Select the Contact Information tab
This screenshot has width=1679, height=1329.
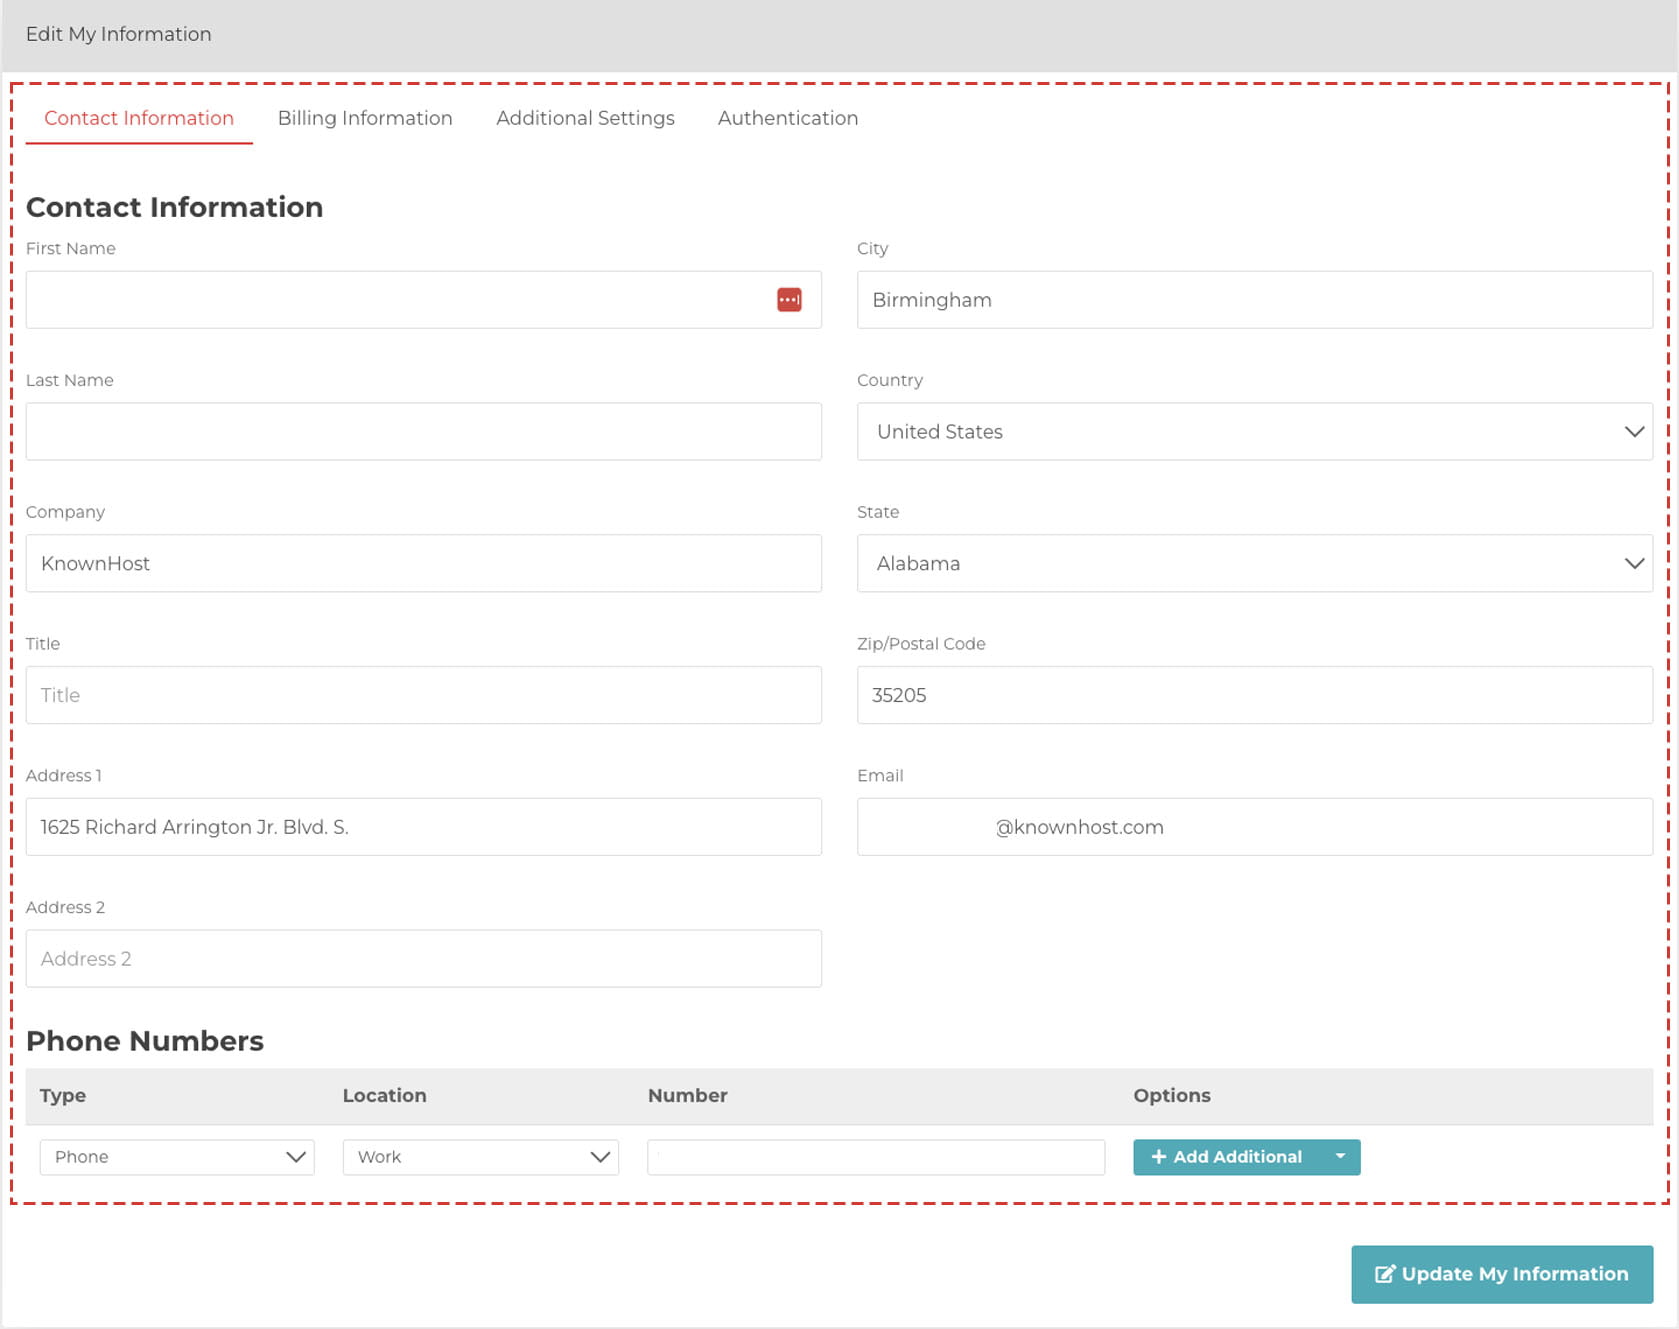tap(139, 118)
